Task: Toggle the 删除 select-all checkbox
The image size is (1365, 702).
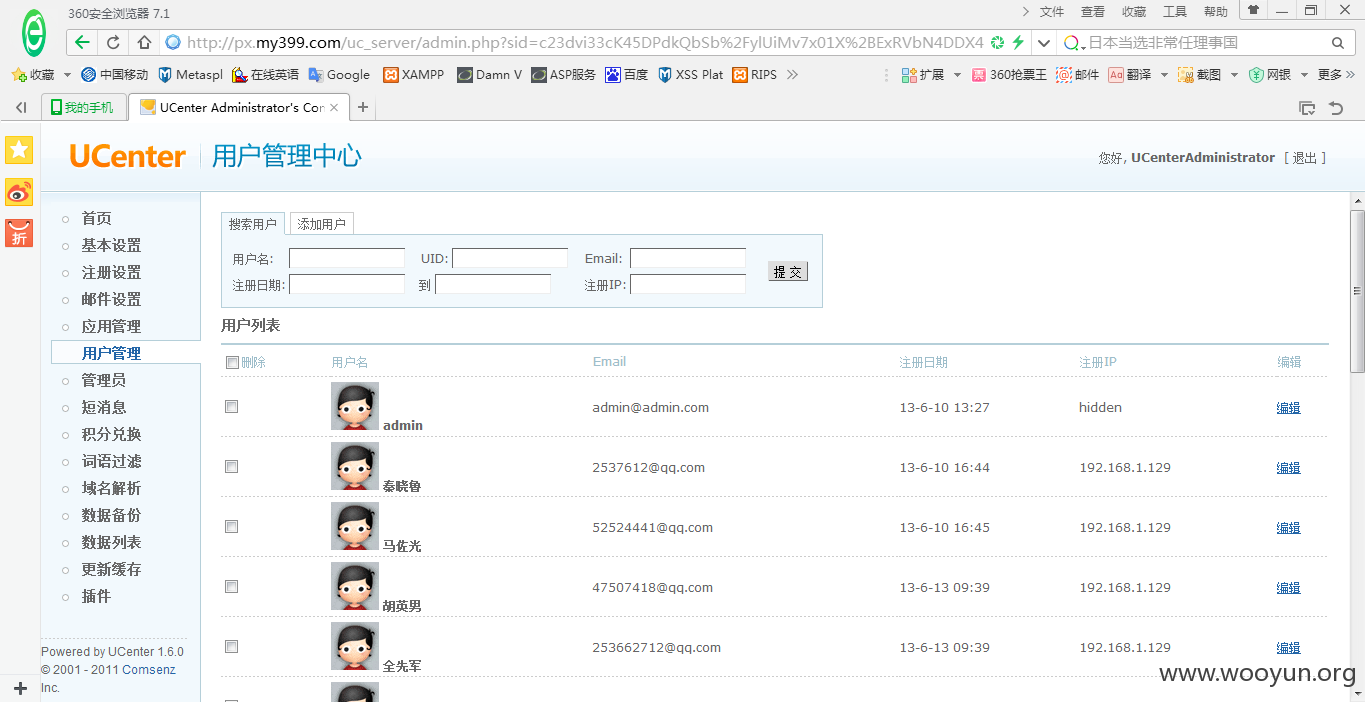Action: 232,362
